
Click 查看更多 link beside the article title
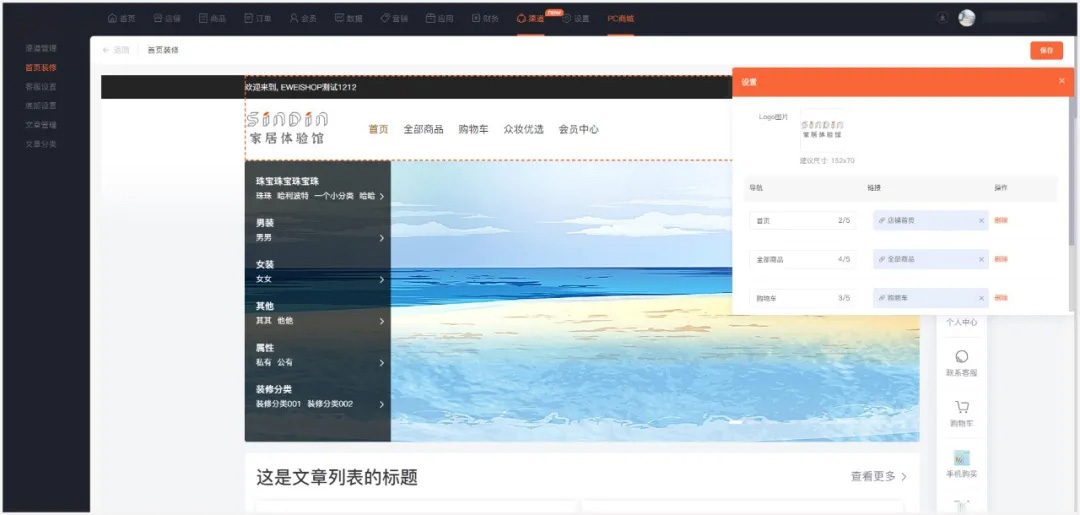tap(878, 477)
